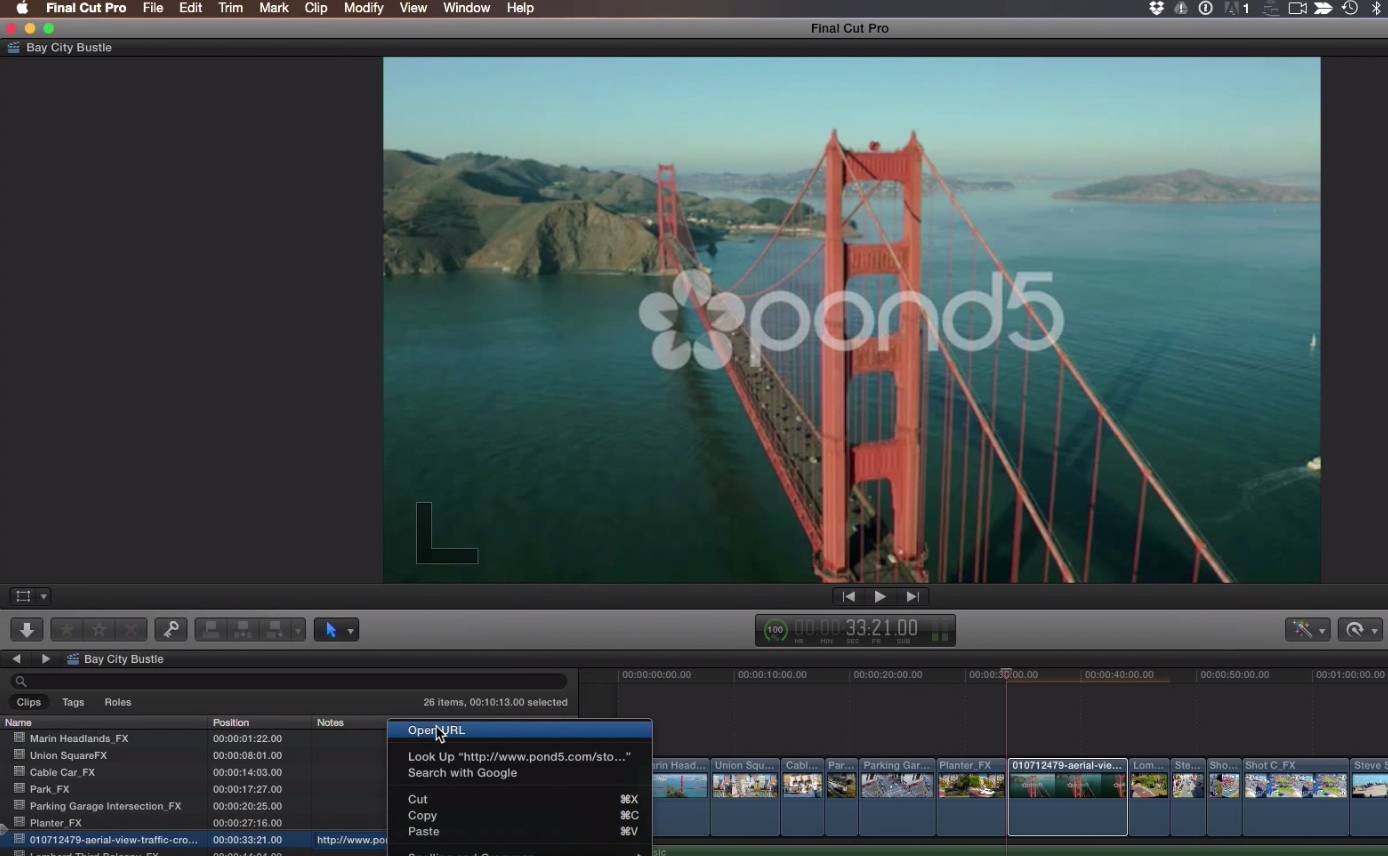Select the 010712479-aerial-view clip in timeline

1067,796
